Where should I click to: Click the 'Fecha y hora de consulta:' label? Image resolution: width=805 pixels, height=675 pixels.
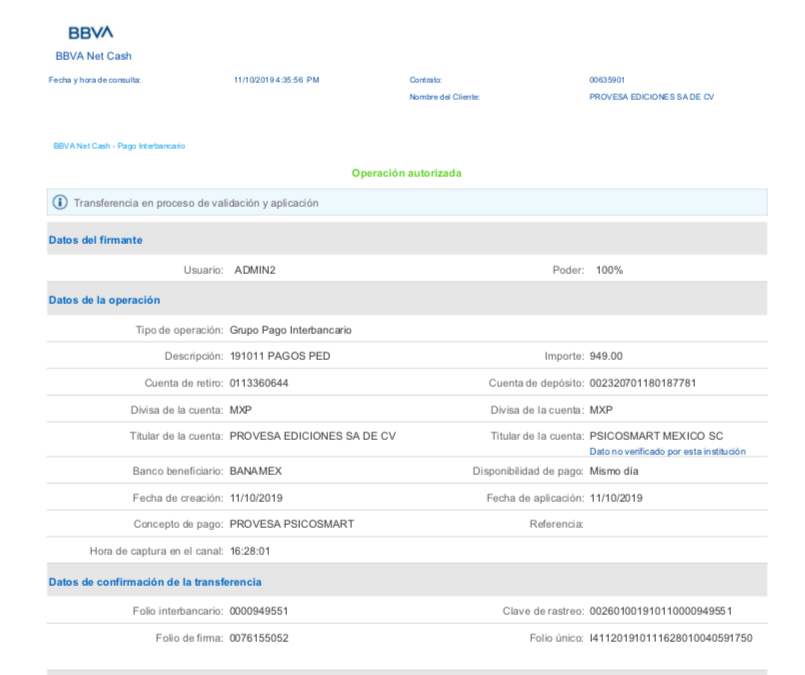95,80
